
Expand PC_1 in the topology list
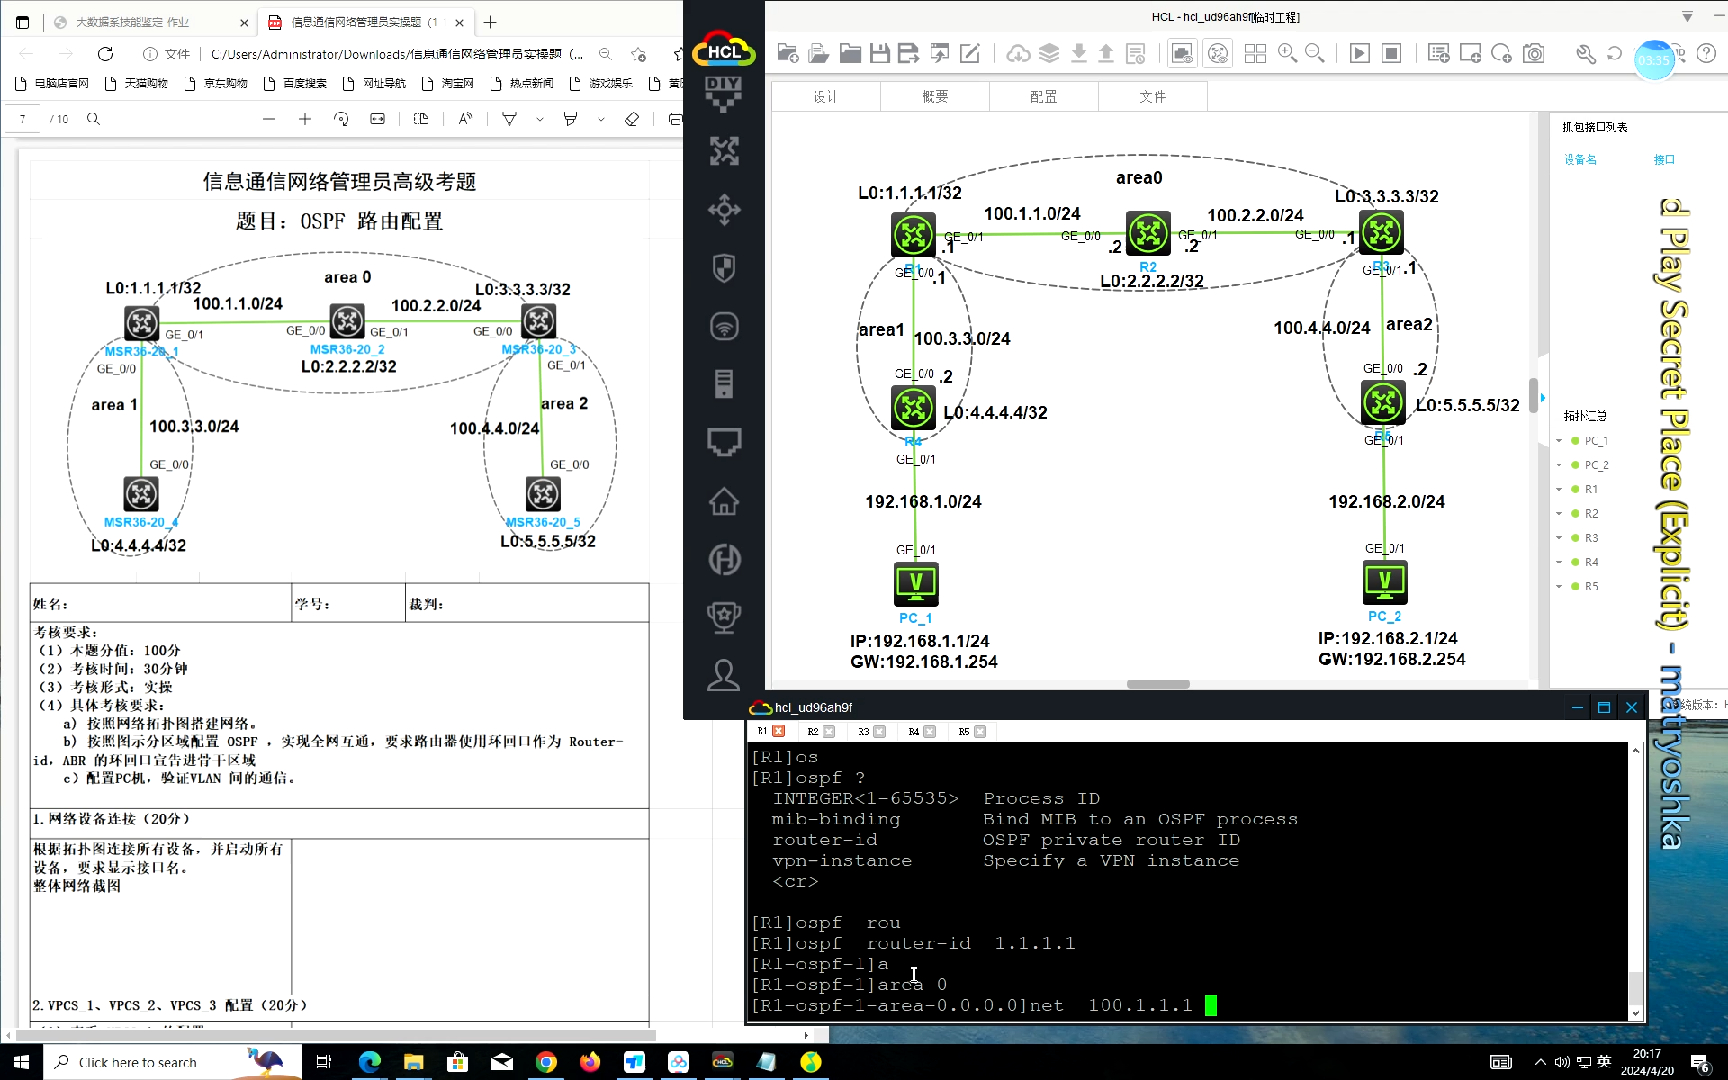1559,441
